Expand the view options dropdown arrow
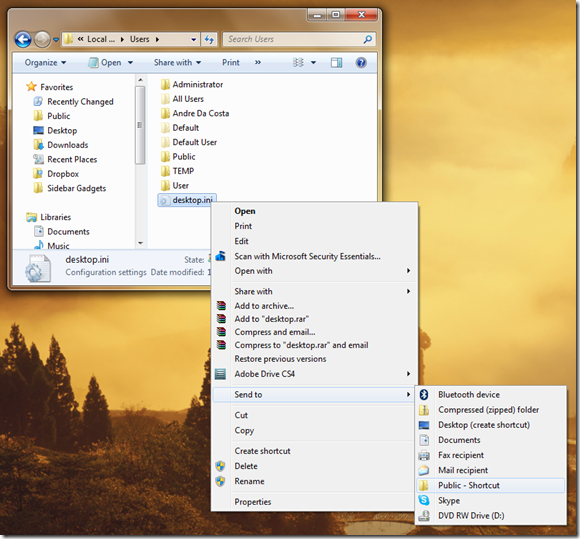The image size is (580, 539). click(313, 63)
